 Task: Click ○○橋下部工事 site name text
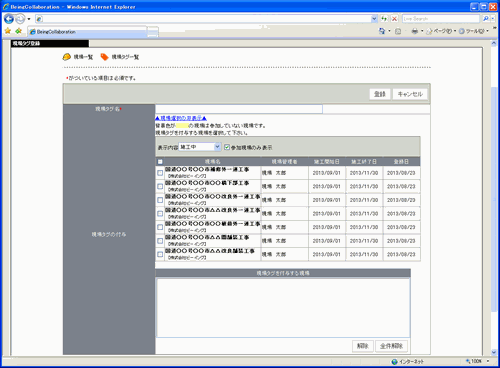pos(207,183)
